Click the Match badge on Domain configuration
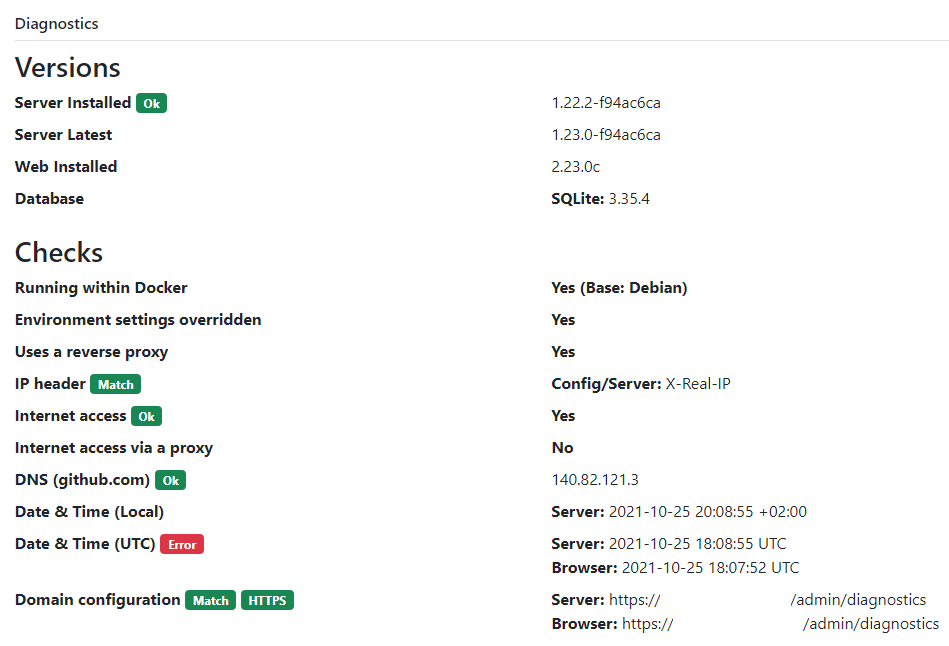This screenshot has height=646, width=949. 210,600
